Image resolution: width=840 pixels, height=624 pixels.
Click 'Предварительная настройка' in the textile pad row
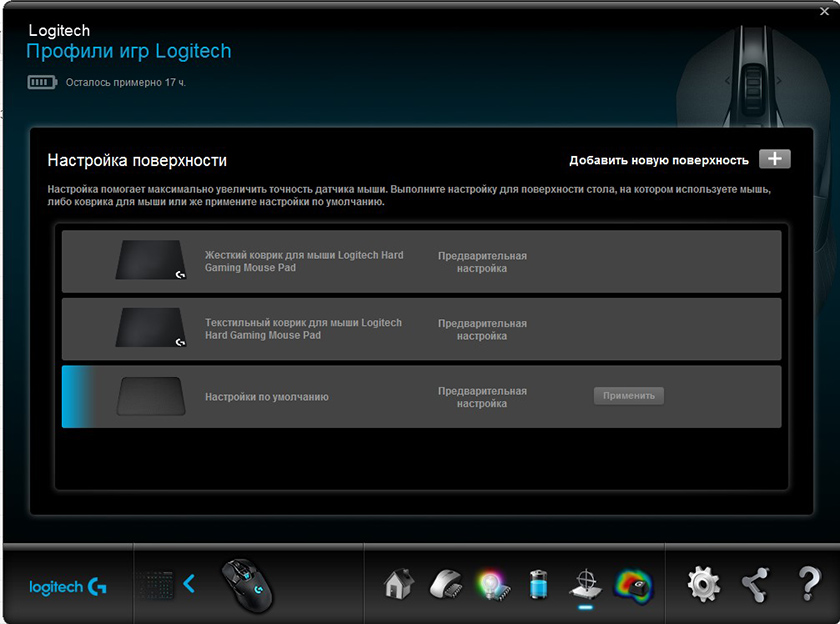pyautogui.click(x=482, y=329)
